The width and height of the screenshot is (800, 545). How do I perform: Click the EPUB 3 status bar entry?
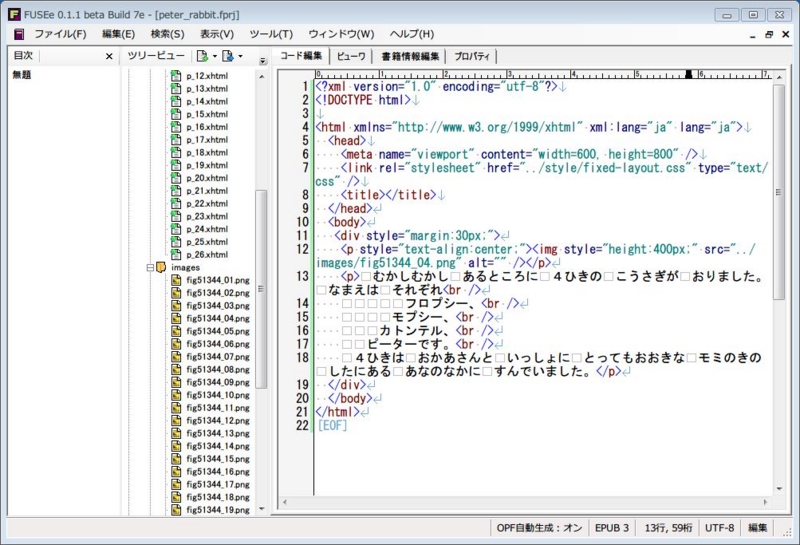tap(612, 528)
